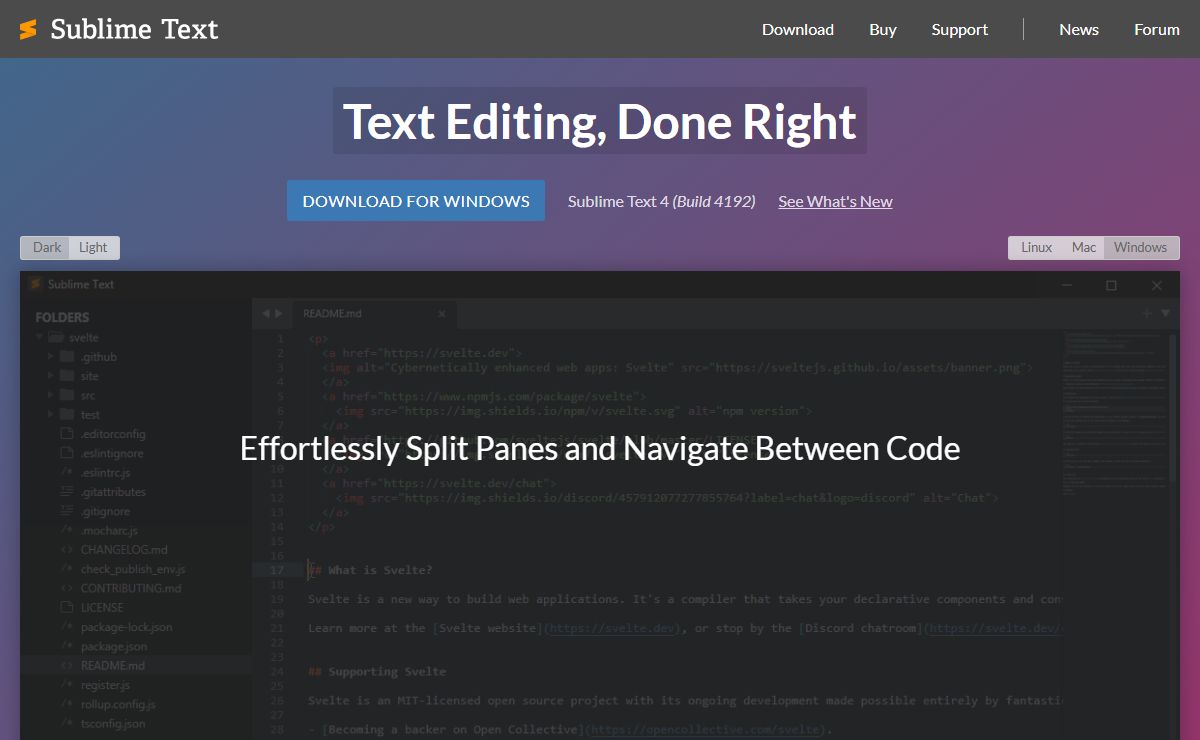This screenshot has height=740, width=1200.
Task: Select the Windows platform toggle
Action: coord(1141,247)
